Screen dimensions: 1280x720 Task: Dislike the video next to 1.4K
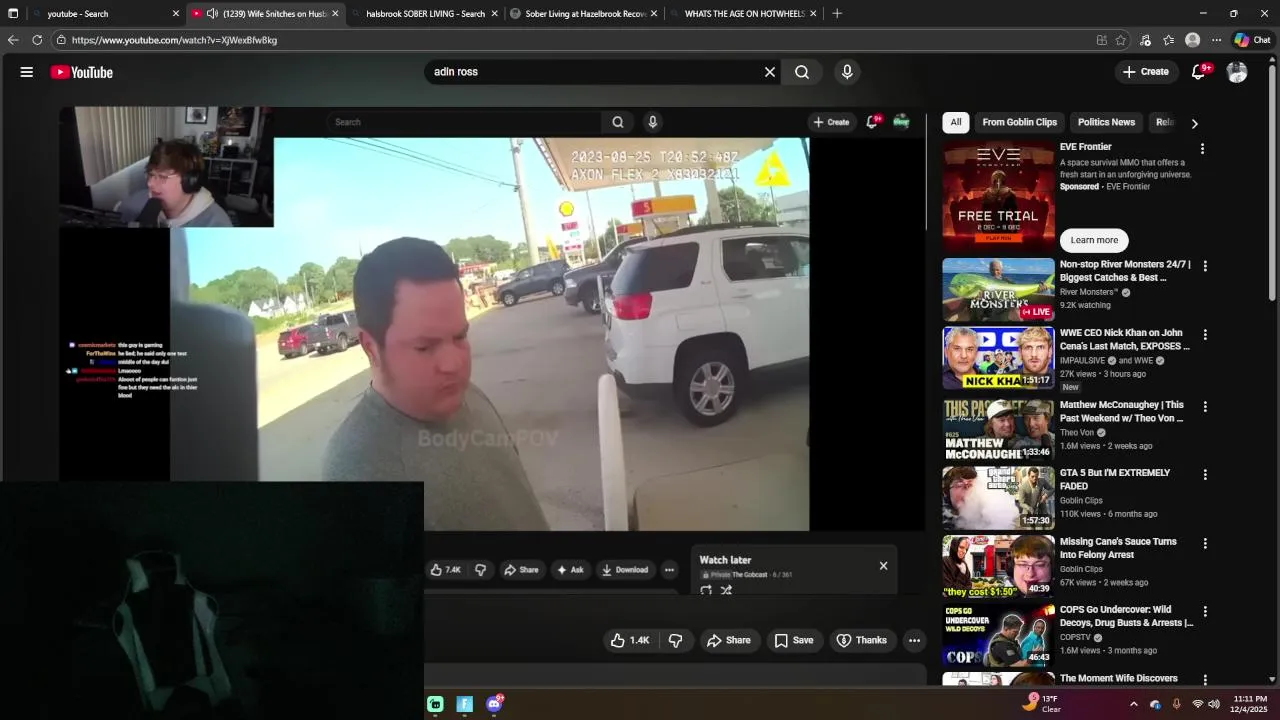tap(676, 640)
